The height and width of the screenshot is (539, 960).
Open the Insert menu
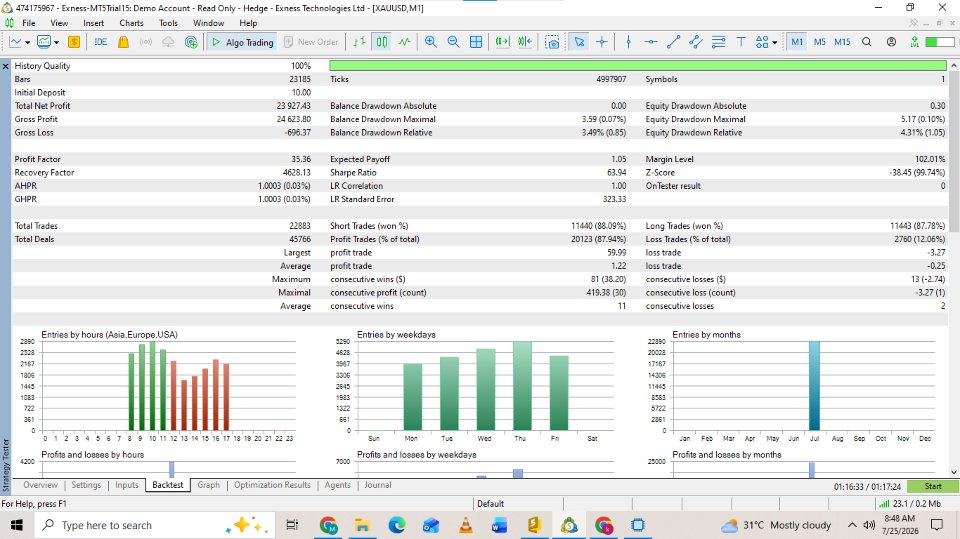point(94,23)
